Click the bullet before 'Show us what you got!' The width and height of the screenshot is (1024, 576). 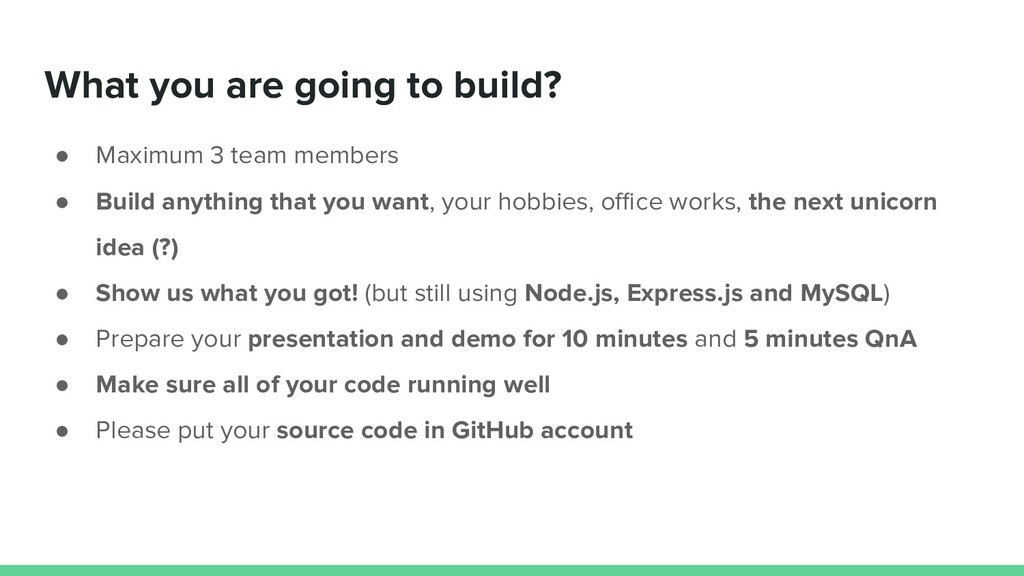63,294
